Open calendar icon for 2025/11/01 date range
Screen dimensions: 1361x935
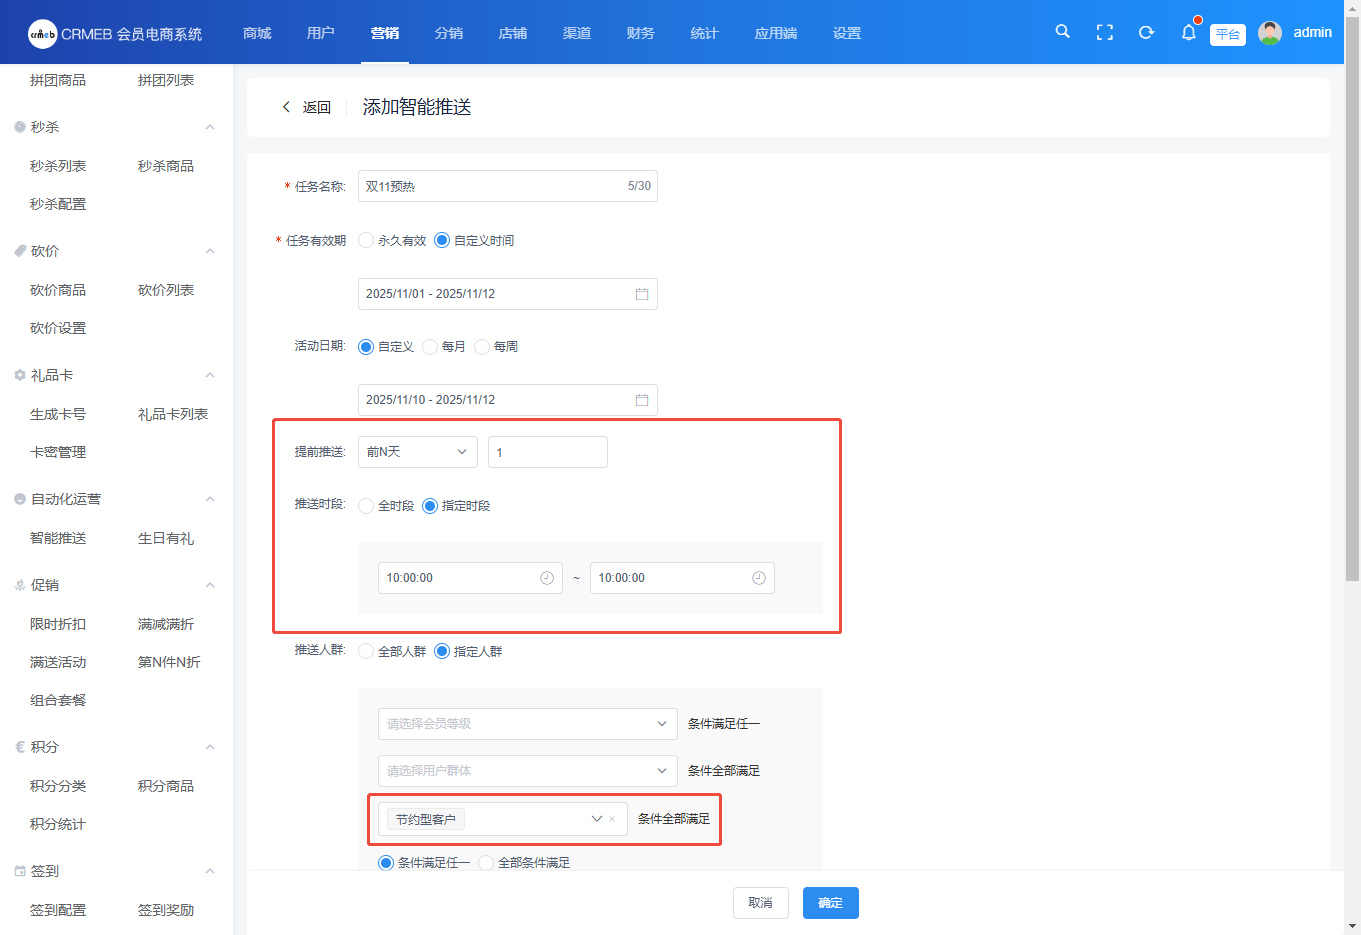pyautogui.click(x=642, y=294)
